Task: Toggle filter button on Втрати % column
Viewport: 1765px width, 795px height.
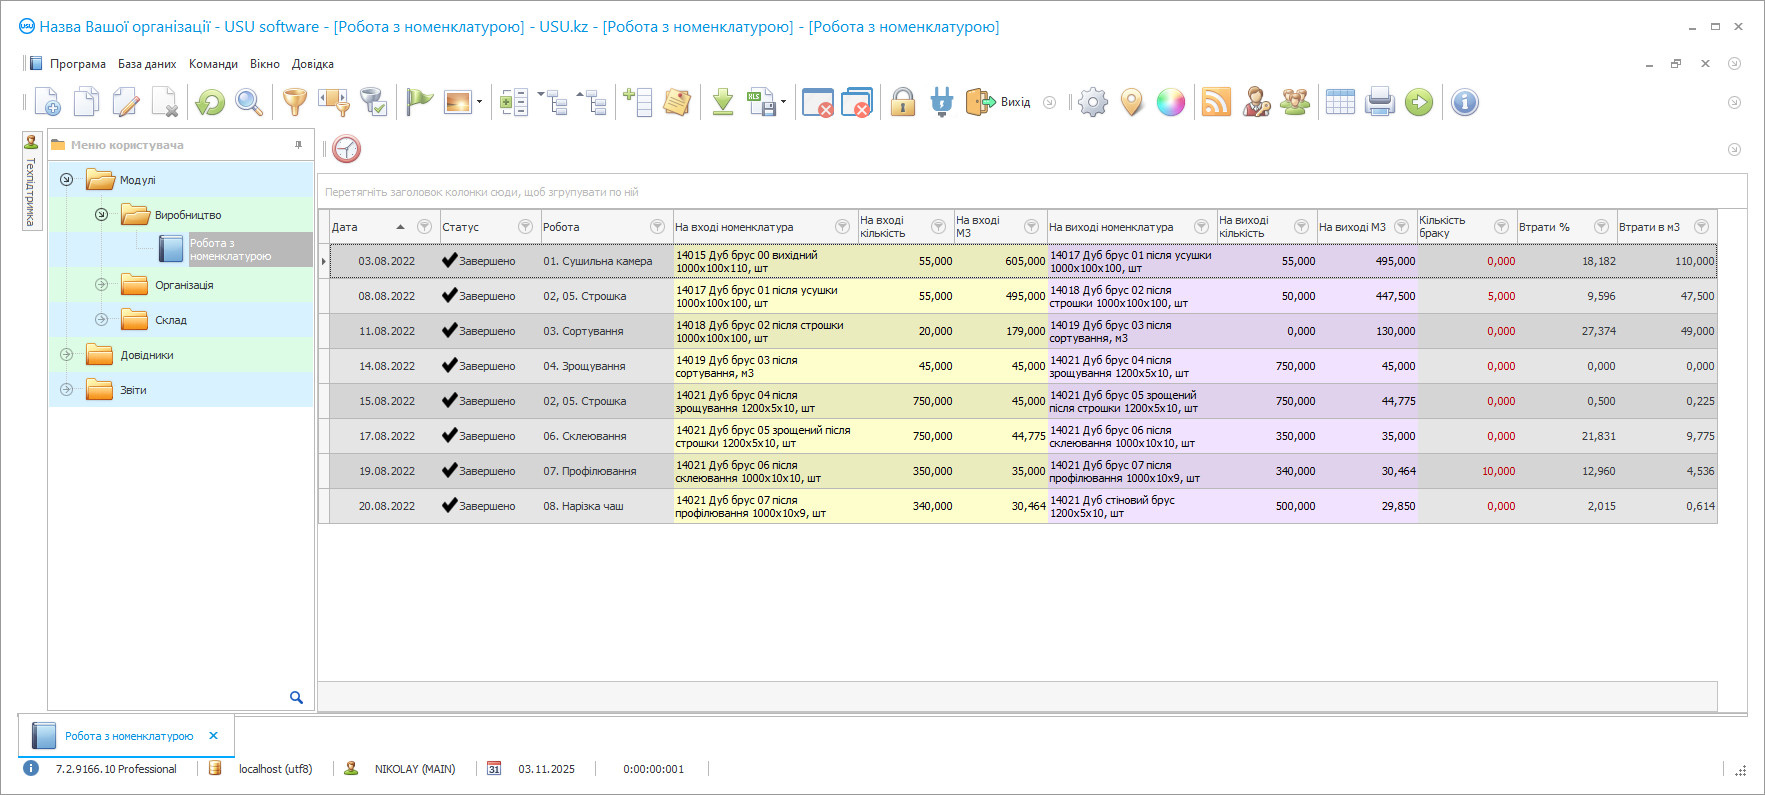Action: click(1601, 227)
